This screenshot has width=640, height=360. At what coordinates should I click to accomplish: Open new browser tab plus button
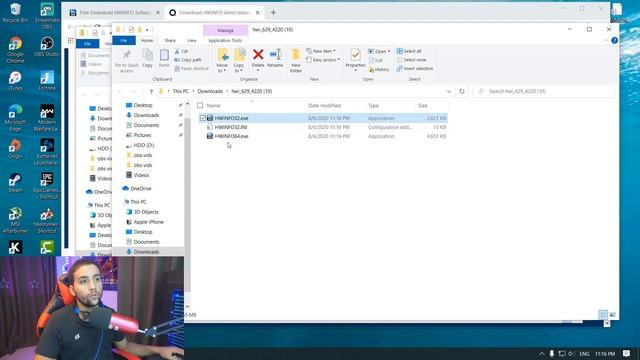273,13
